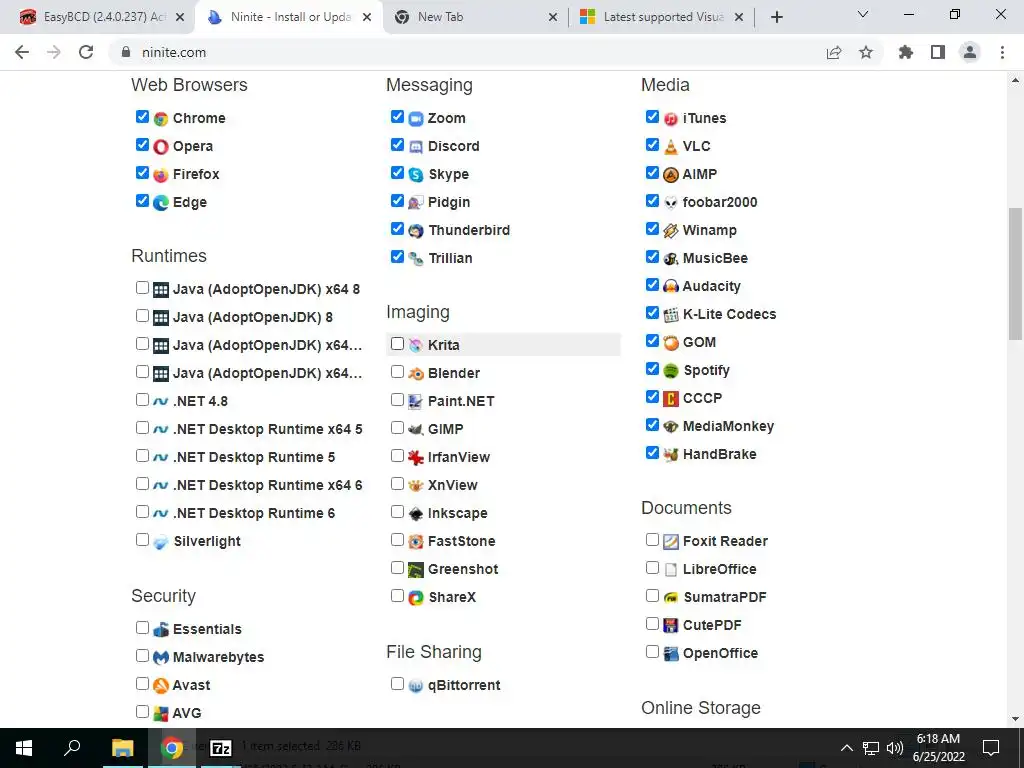Image resolution: width=1024 pixels, height=768 pixels.
Task: Click the AIMP icon
Action: (x=671, y=175)
